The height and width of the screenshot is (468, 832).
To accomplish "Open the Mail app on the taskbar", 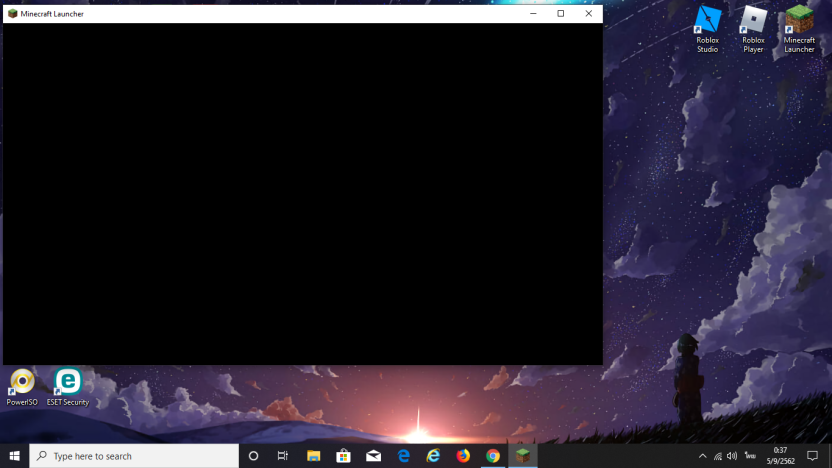I will click(374, 456).
